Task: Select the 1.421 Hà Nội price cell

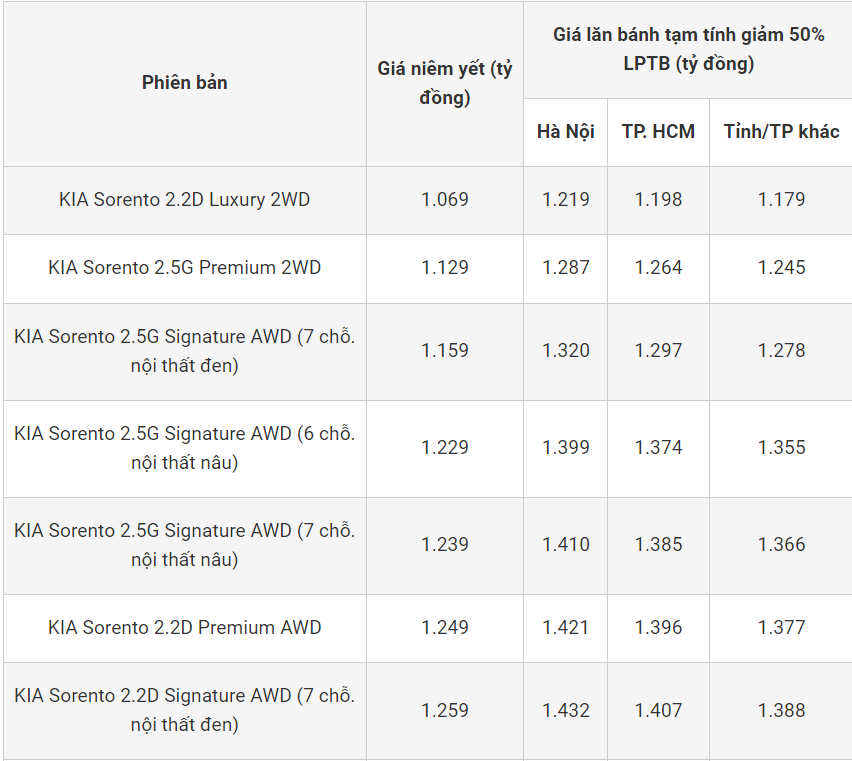Action: [566, 627]
